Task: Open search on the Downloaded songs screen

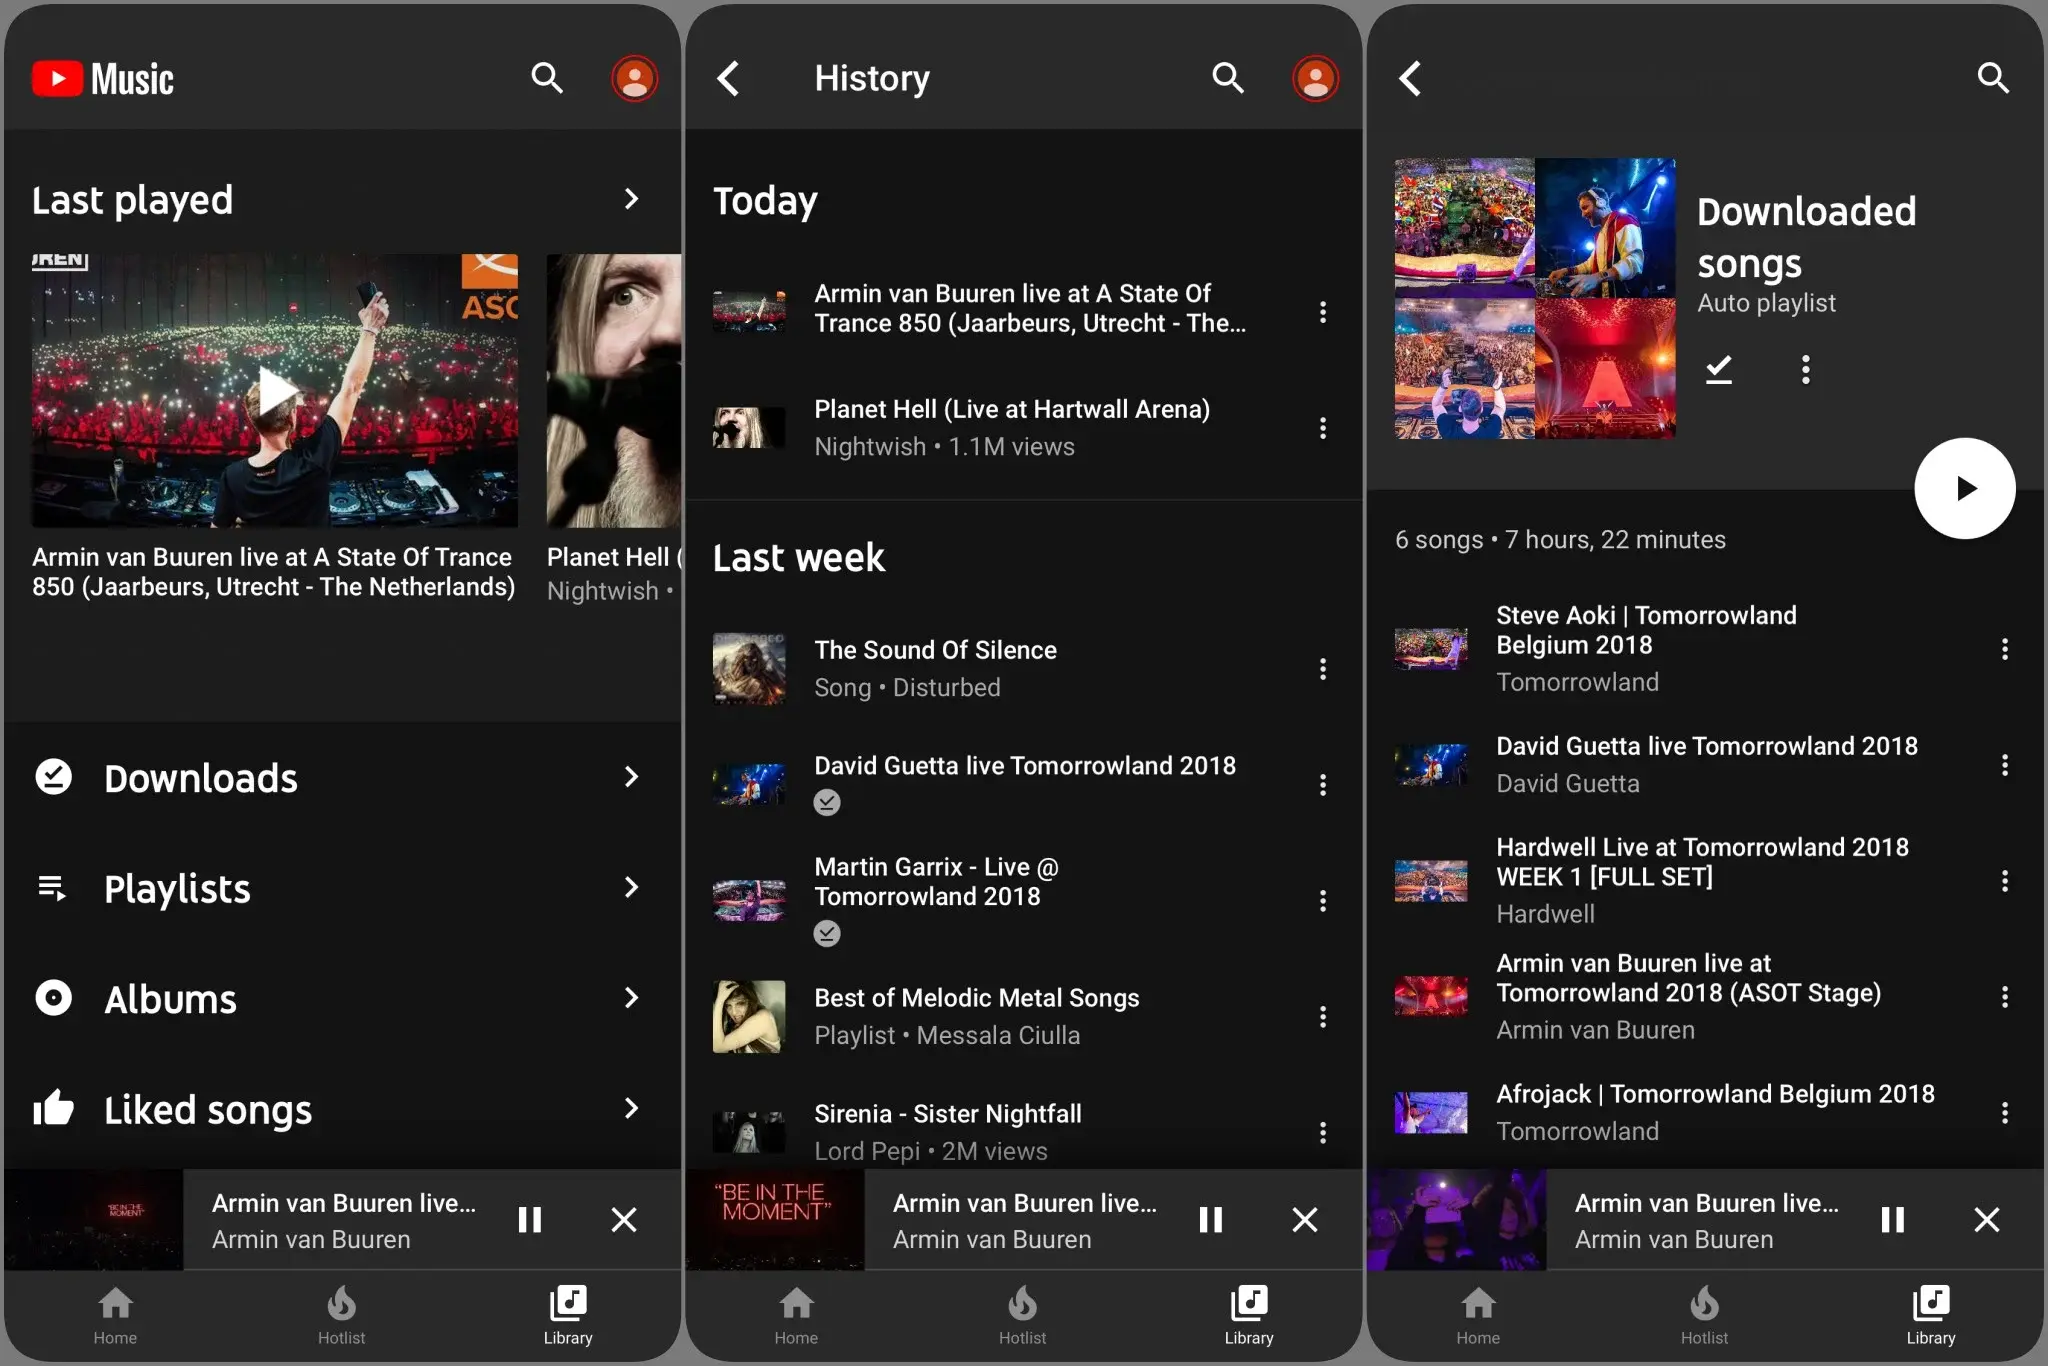Action: click(1992, 78)
